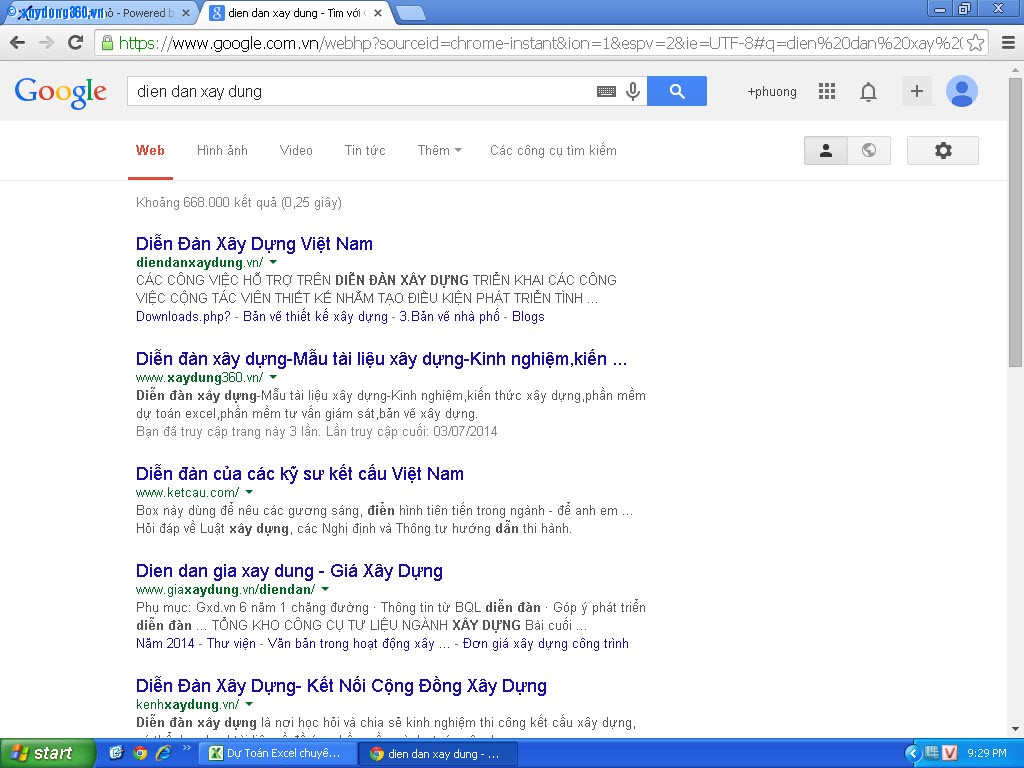Open search settings gear menu
1024x768 pixels.
pos(942,150)
